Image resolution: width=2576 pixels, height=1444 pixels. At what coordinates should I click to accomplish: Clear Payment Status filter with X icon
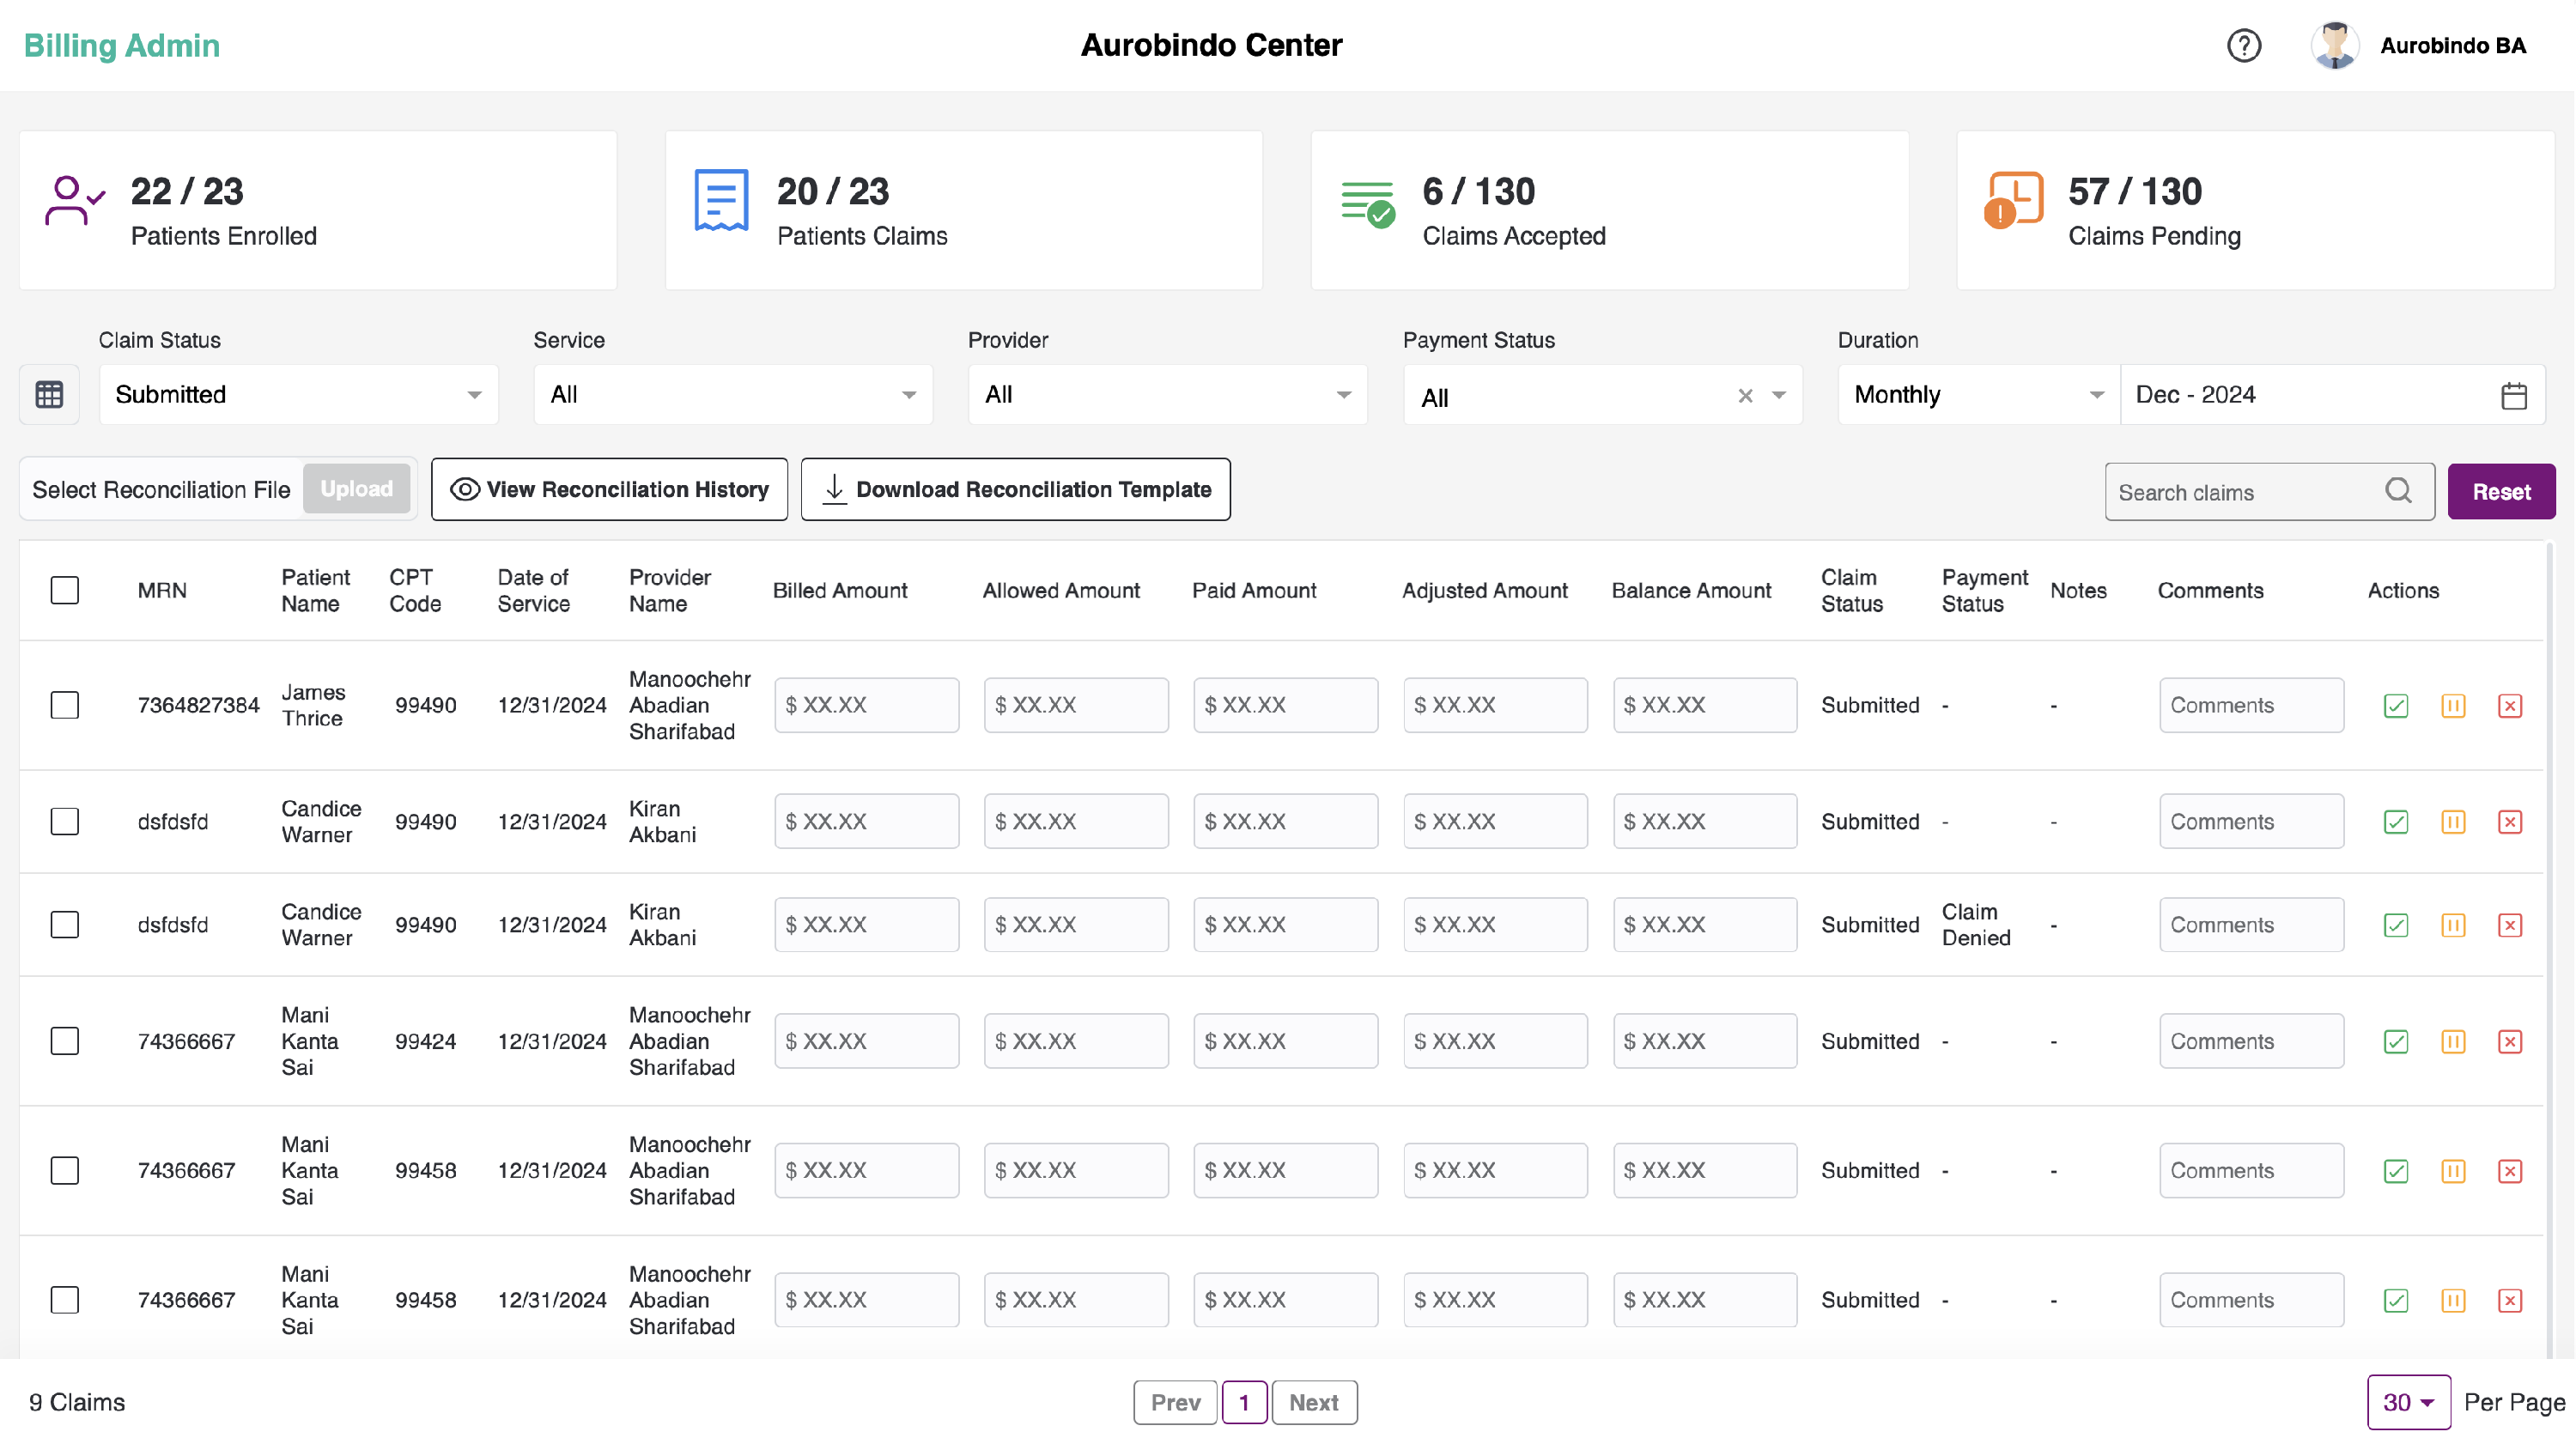pos(1745,396)
